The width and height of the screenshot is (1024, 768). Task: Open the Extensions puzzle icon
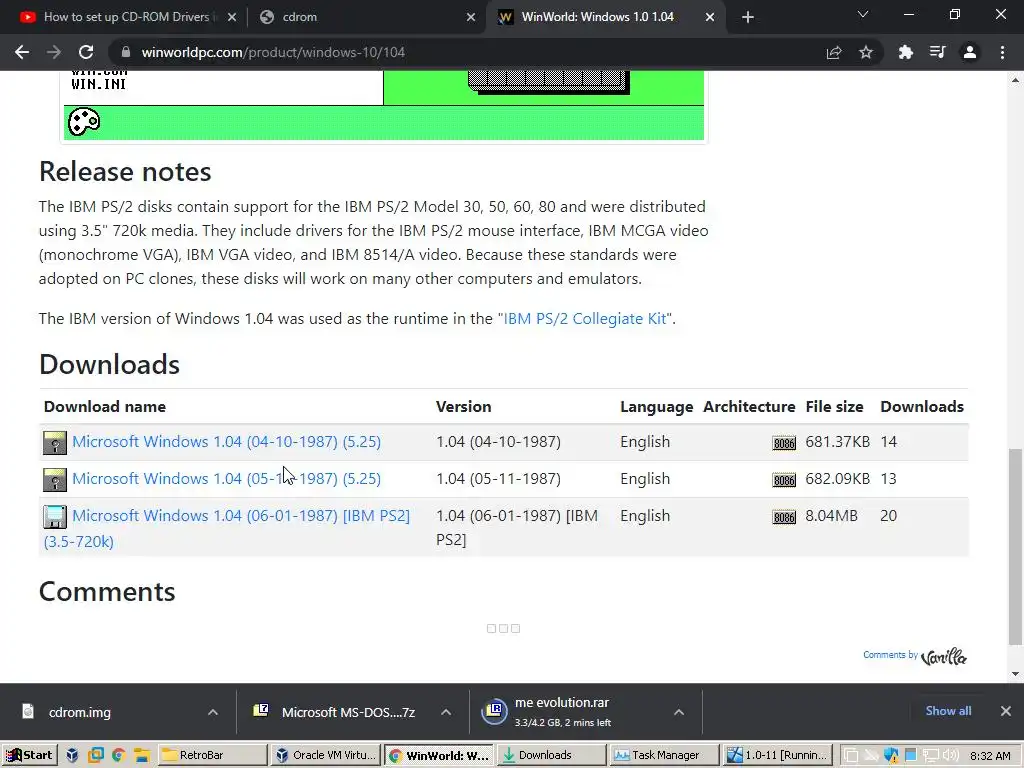905,52
